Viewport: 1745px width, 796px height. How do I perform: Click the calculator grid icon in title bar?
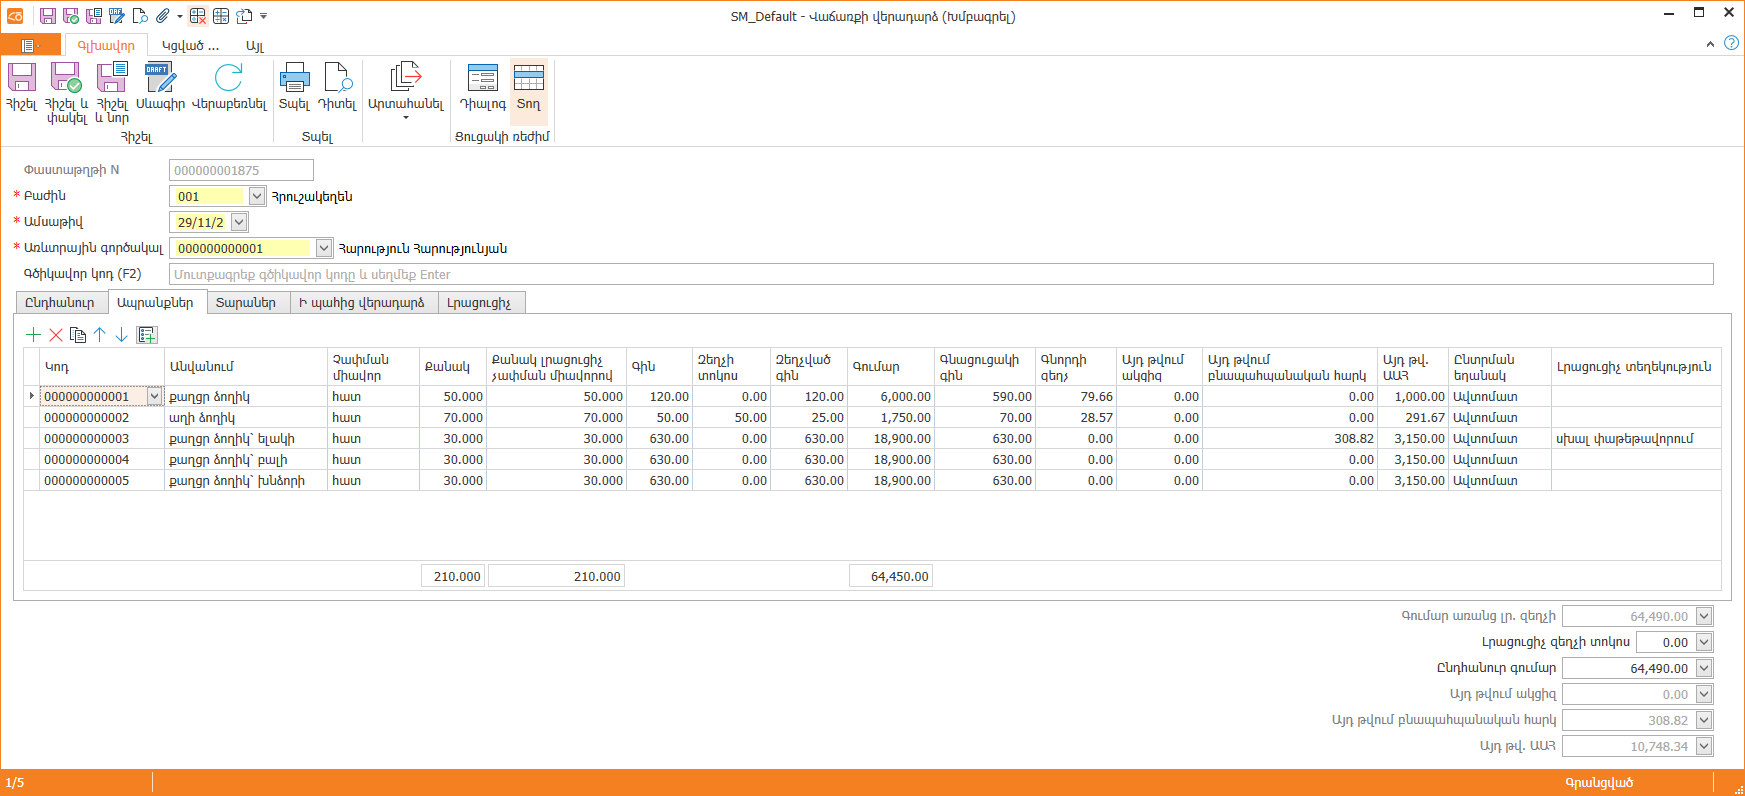click(x=221, y=16)
